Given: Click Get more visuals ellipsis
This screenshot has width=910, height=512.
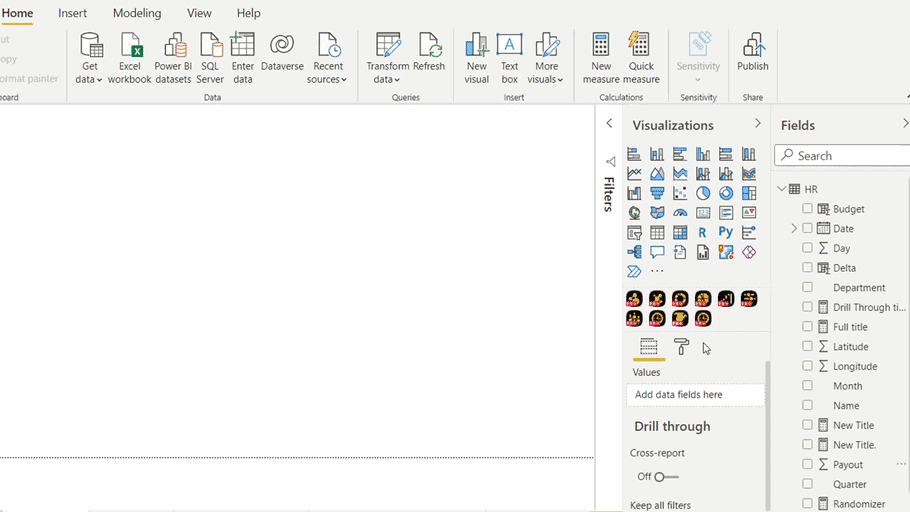Looking at the screenshot, I should tap(657, 271).
